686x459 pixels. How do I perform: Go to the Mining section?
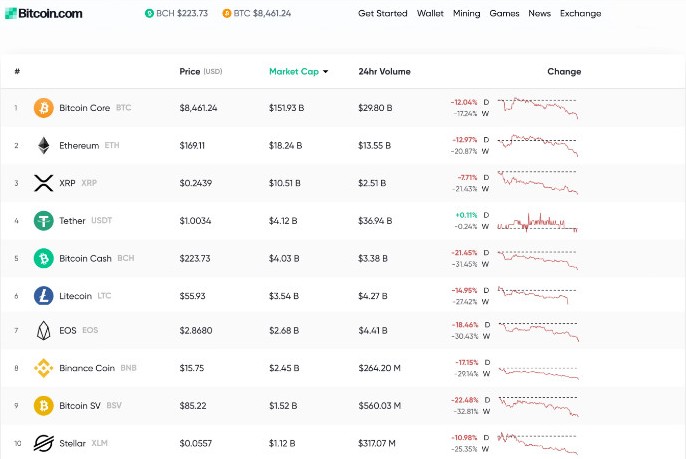coord(466,14)
